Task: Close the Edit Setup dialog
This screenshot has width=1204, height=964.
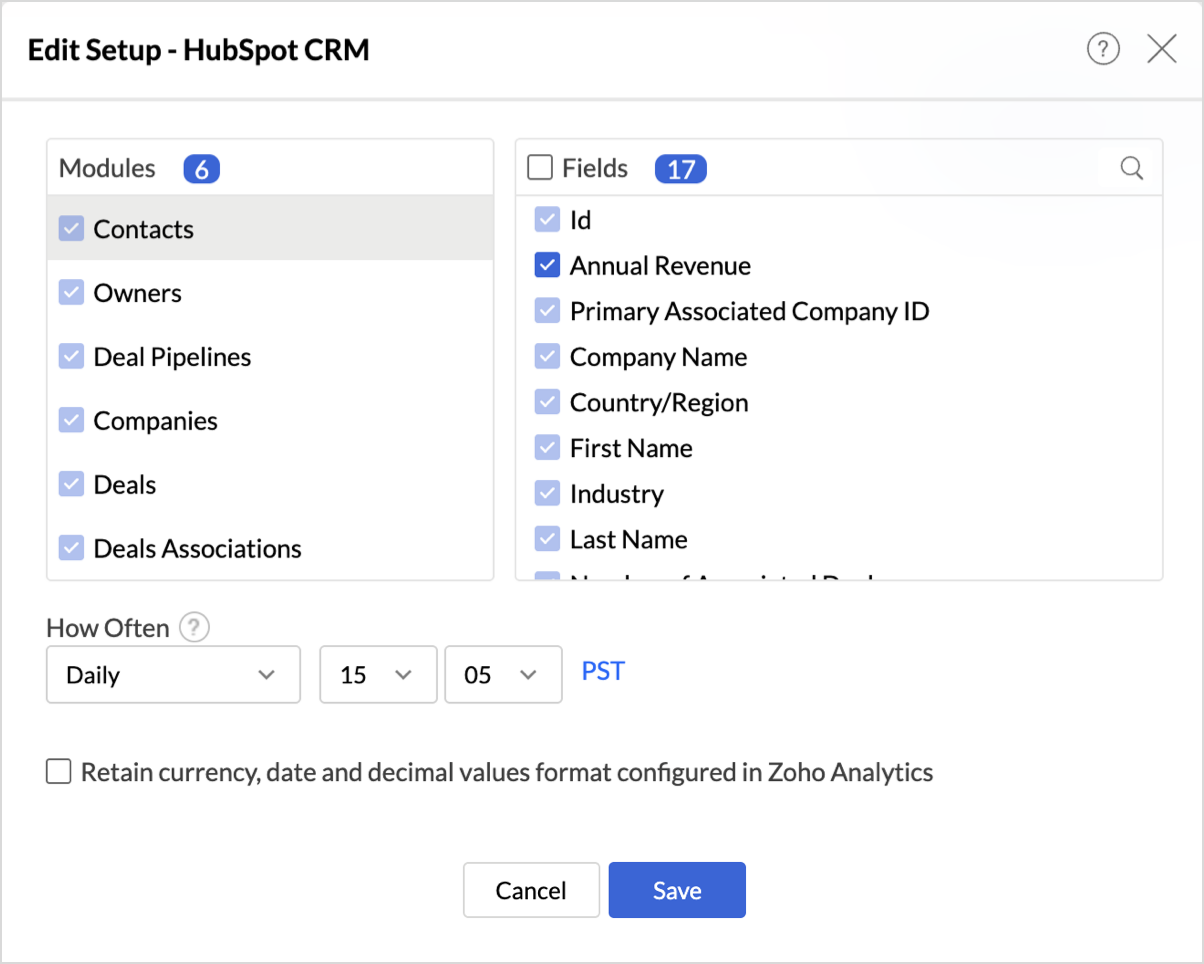Action: (1161, 49)
